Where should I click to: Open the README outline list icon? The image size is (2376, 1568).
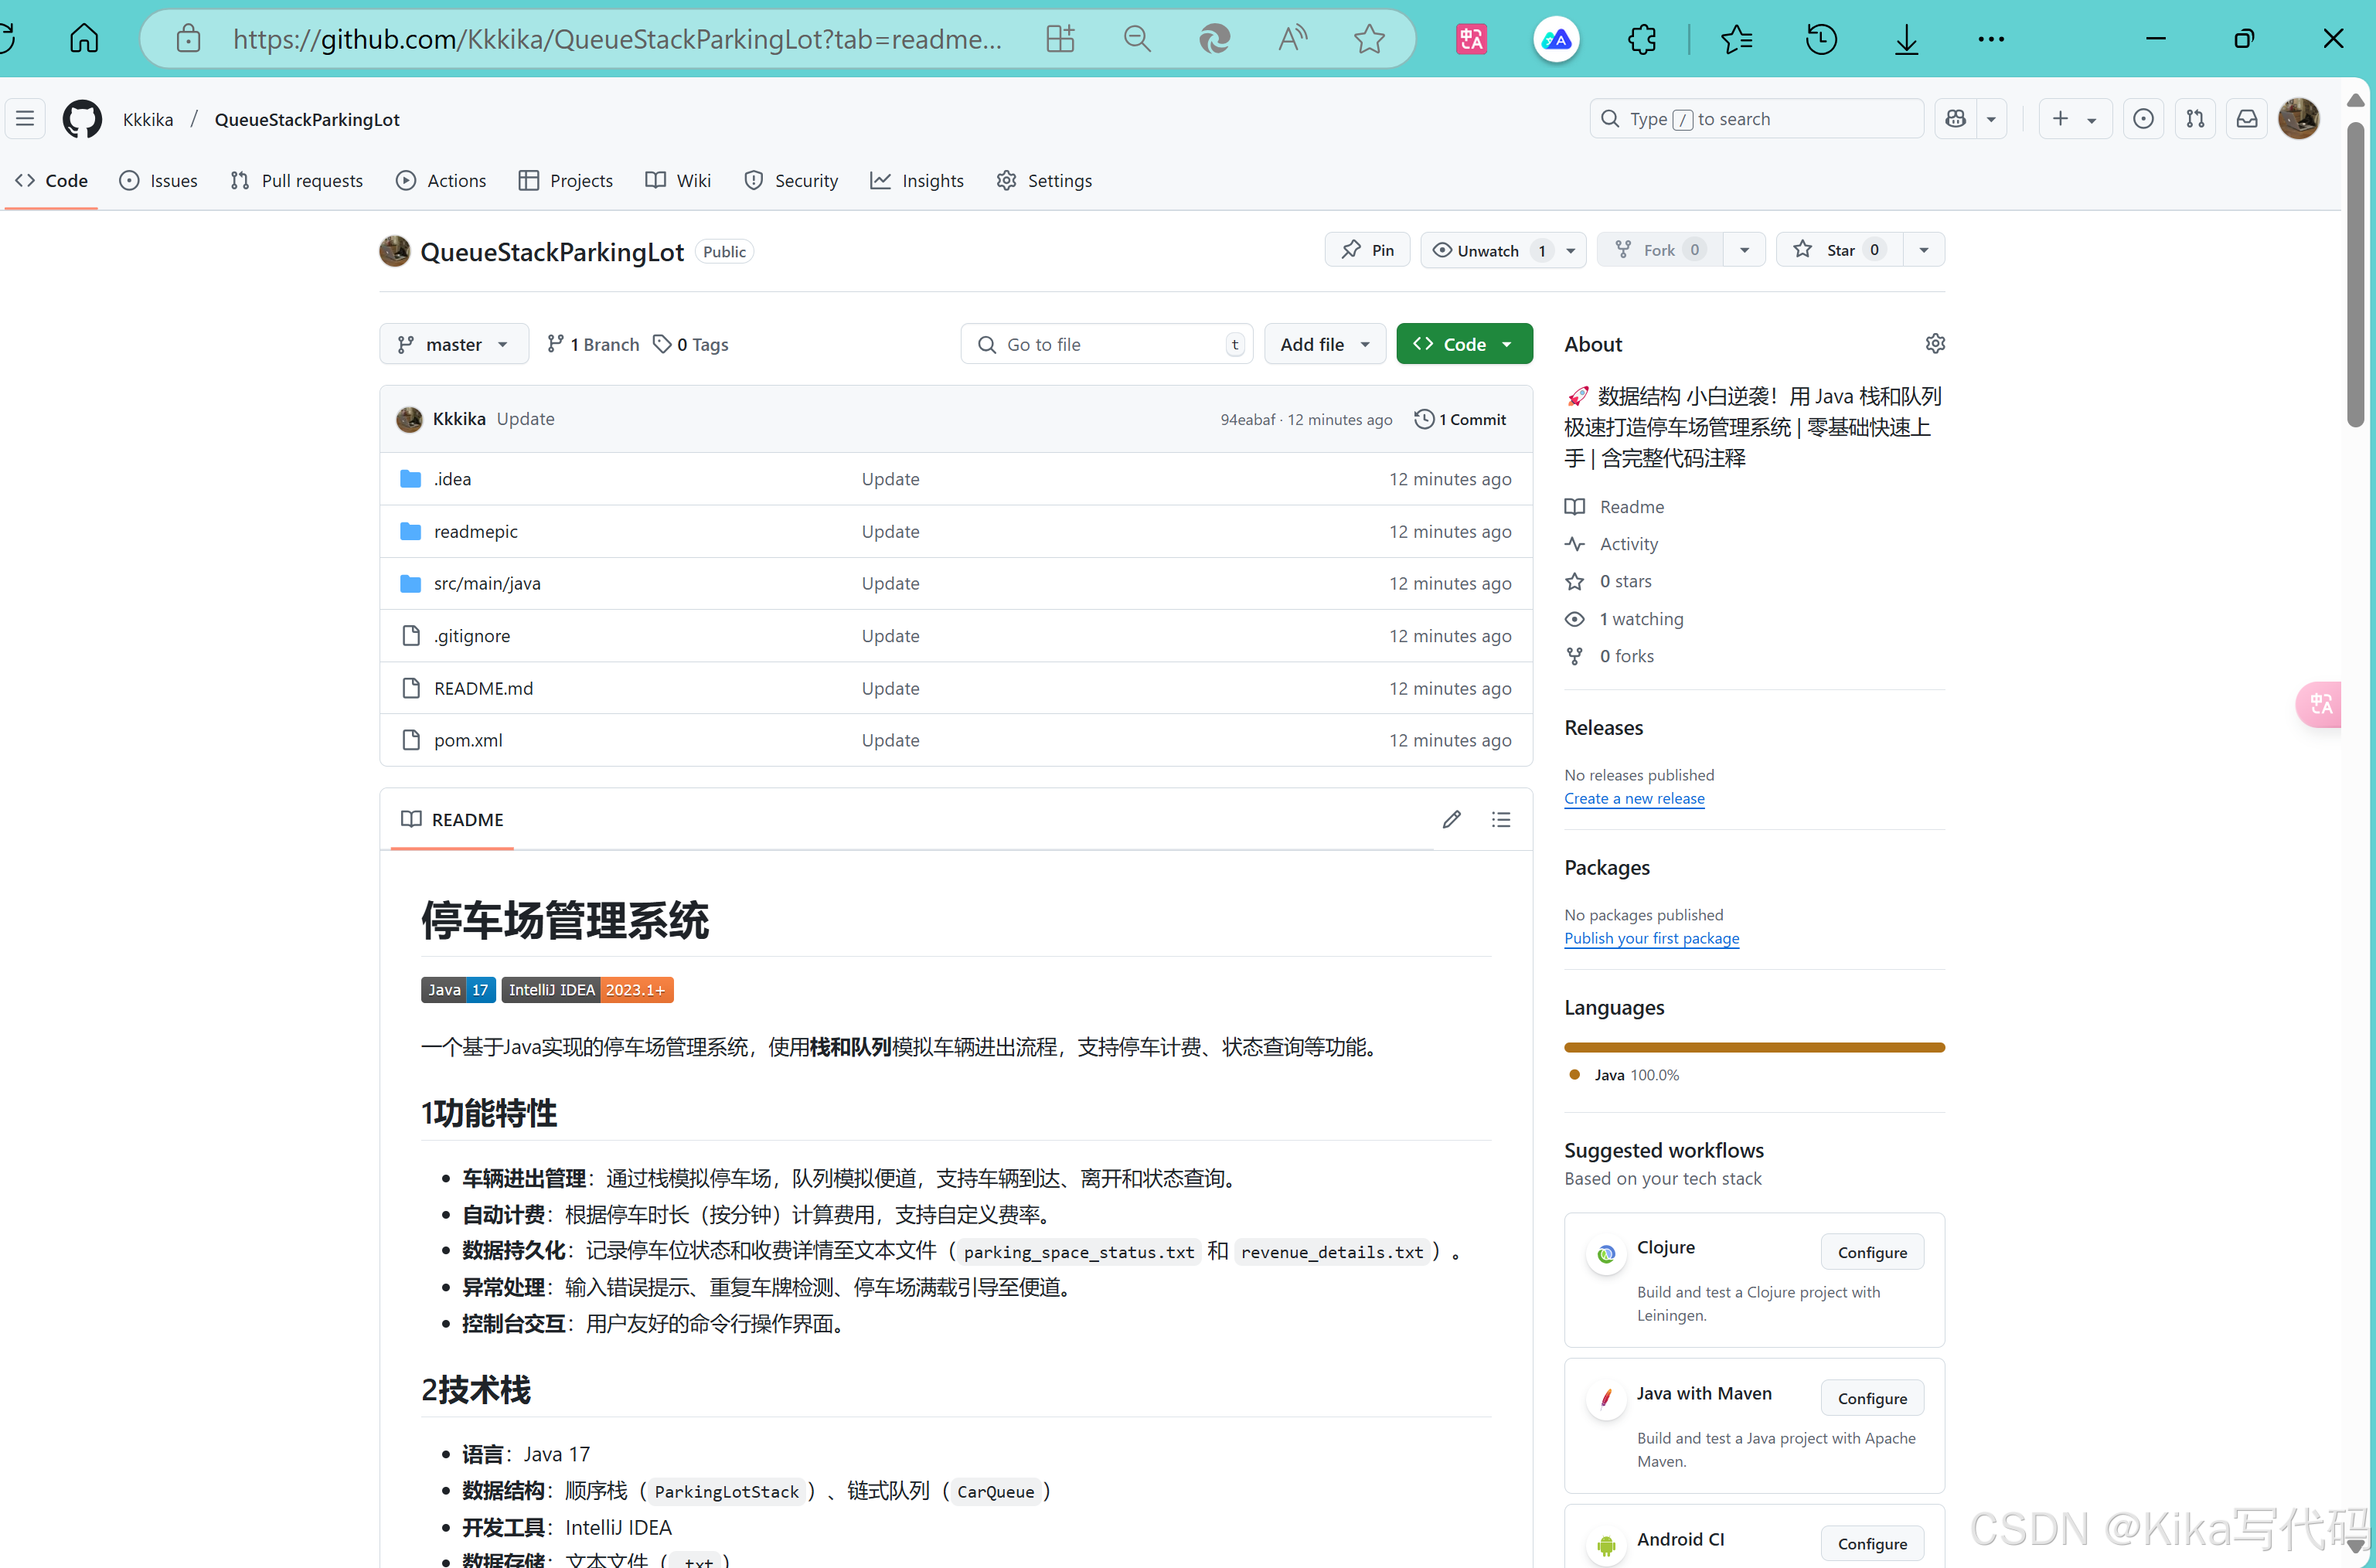pyautogui.click(x=1500, y=819)
